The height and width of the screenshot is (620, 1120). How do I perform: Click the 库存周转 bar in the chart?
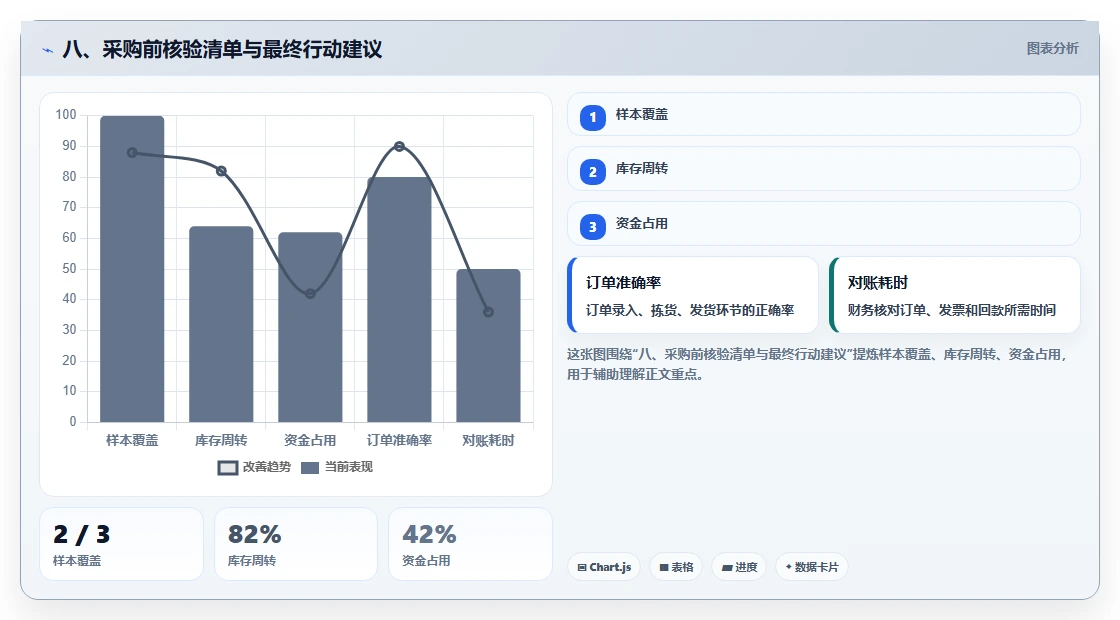pyautogui.click(x=221, y=324)
